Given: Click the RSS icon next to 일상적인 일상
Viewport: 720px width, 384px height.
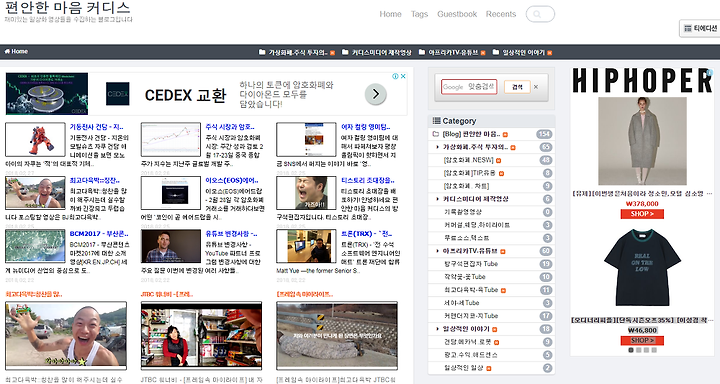Looking at the screenshot, I should click(x=489, y=368).
